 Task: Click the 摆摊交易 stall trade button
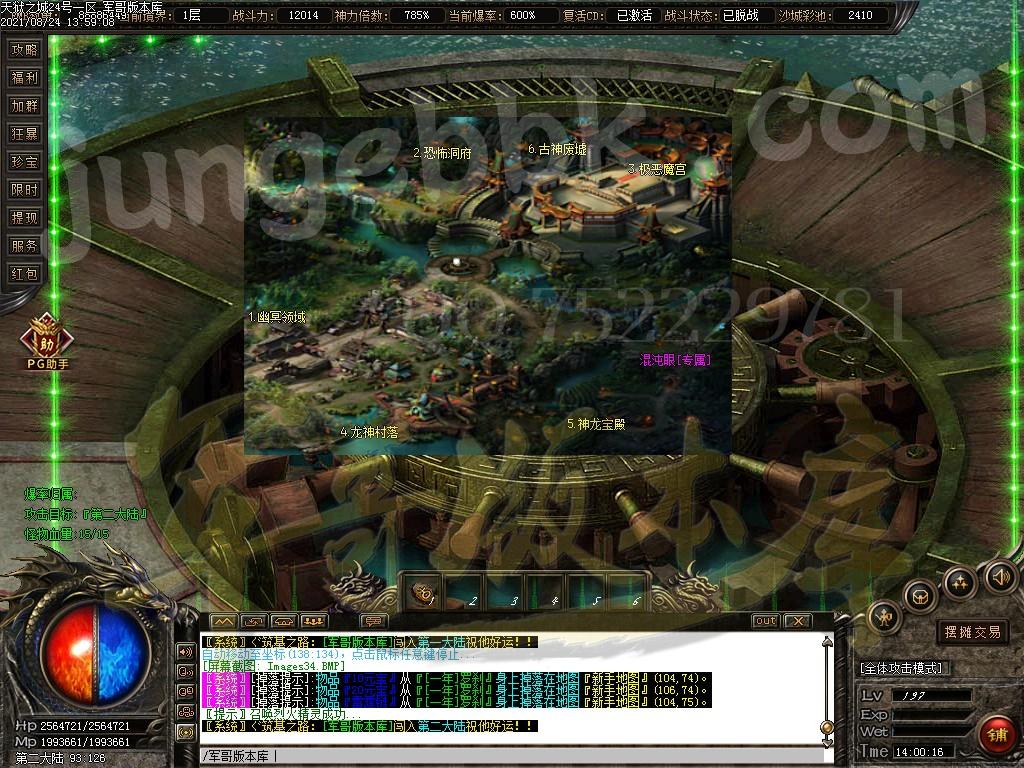(972, 632)
